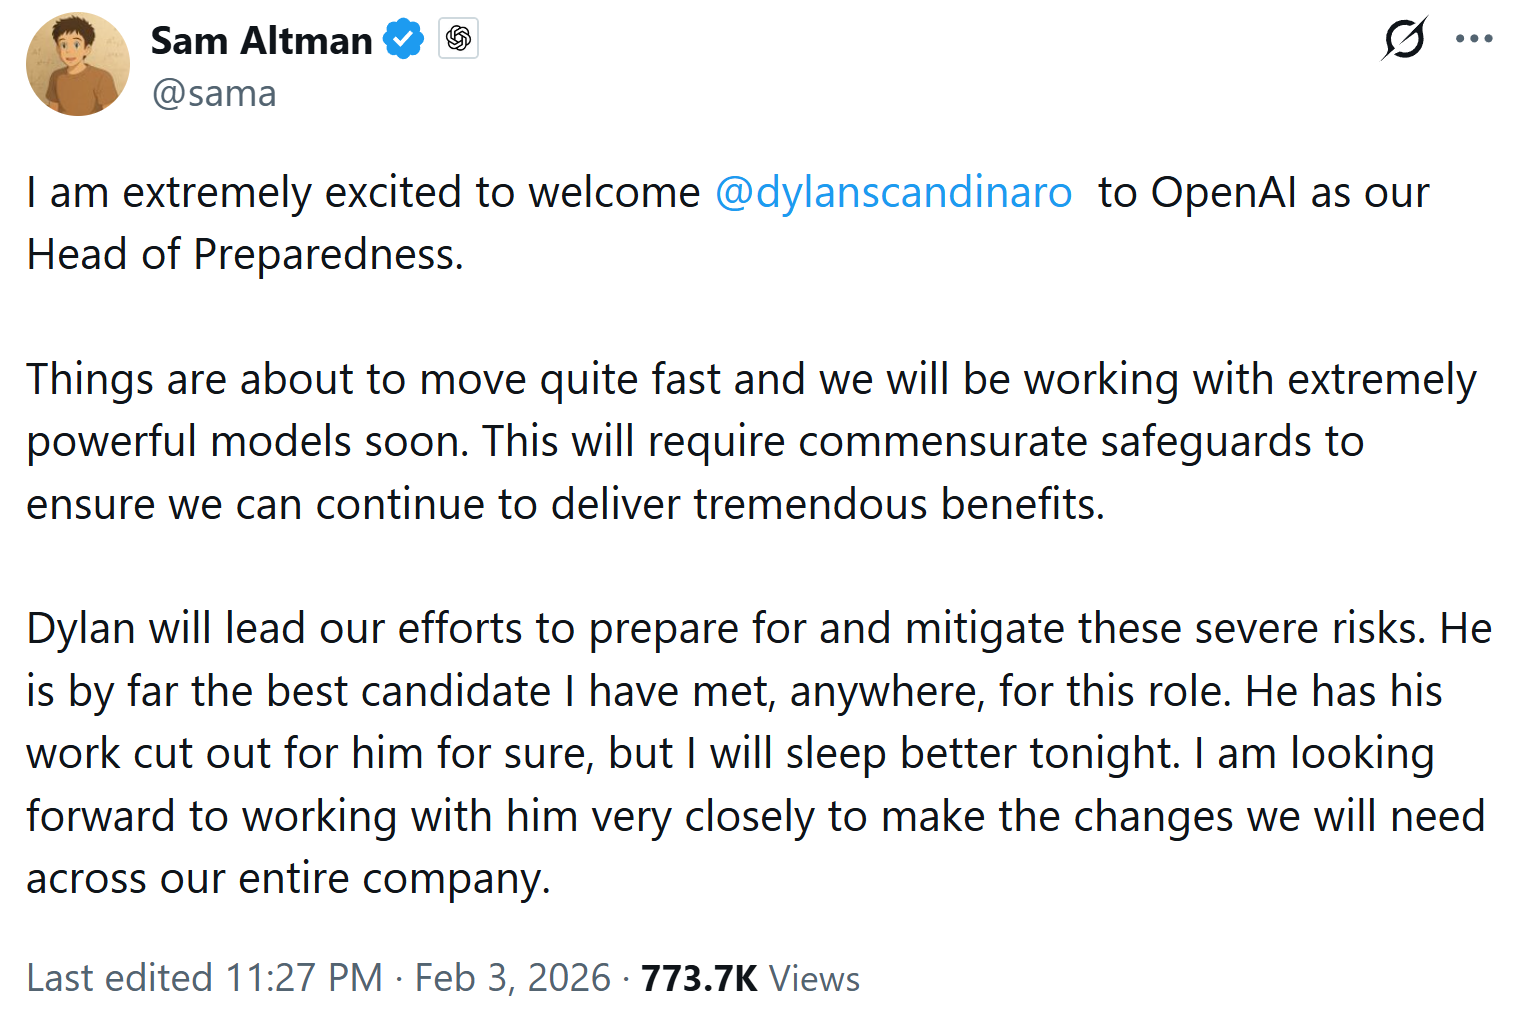Click the @sama handle
The width and height of the screenshot is (1528, 1011).
214,93
